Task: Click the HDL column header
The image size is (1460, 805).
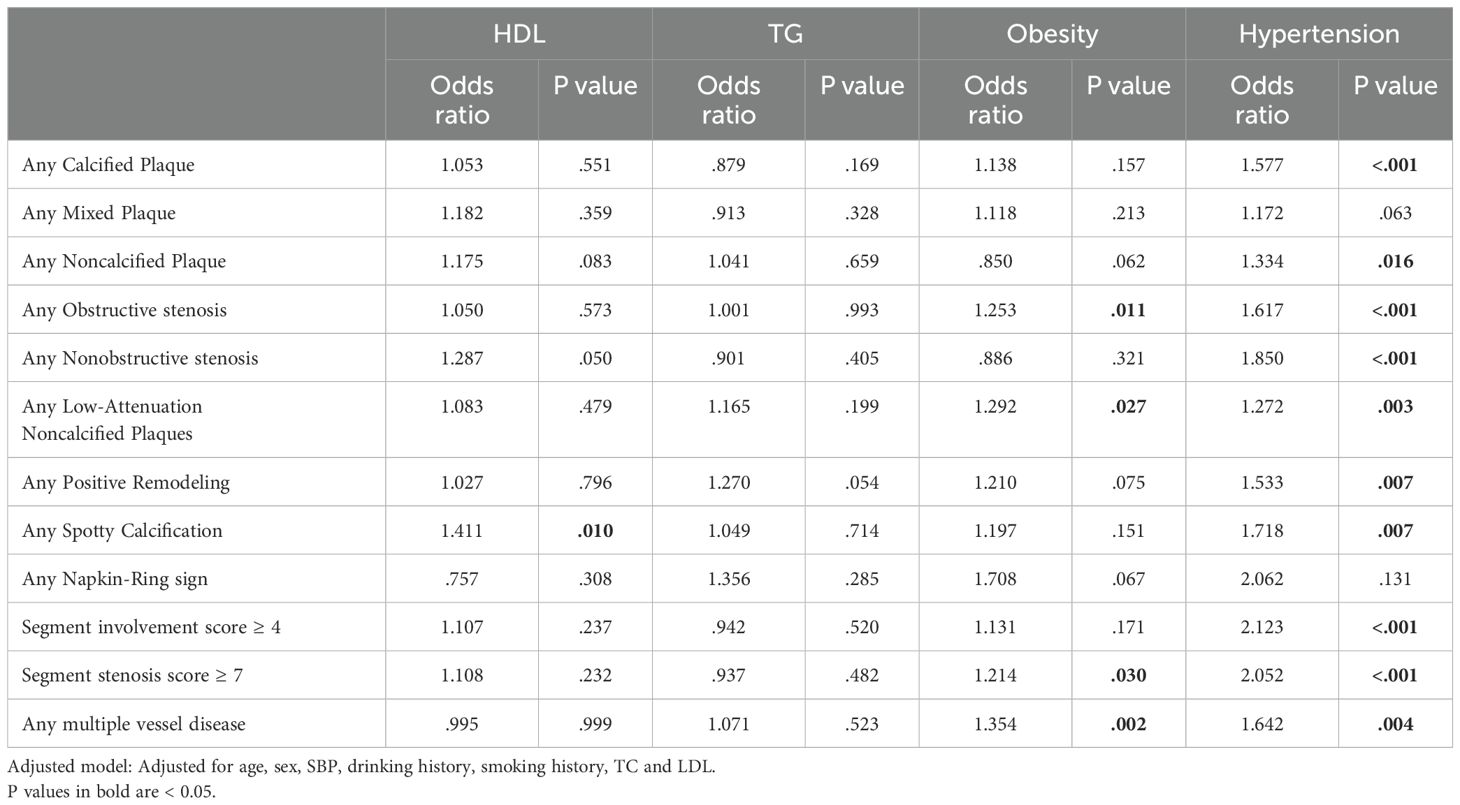Action: point(519,33)
